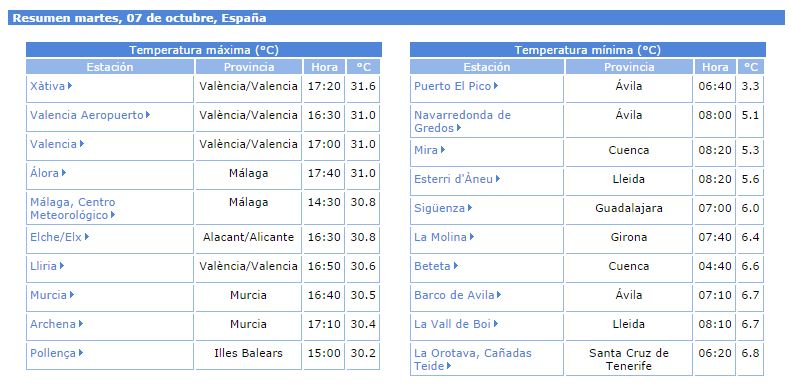Screen dimensions: 792x389
Task: Click arrow icon beside Álora station
Action: pyautogui.click(x=64, y=173)
